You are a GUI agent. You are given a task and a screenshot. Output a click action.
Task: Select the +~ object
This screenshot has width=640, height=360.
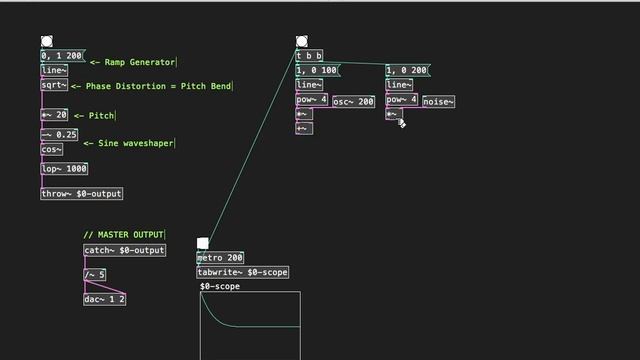tap(304, 129)
